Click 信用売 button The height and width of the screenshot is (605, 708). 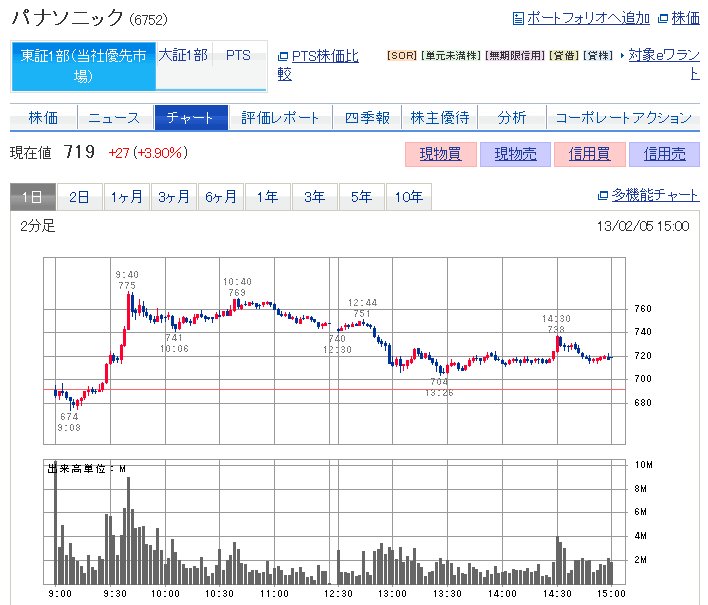coord(664,154)
